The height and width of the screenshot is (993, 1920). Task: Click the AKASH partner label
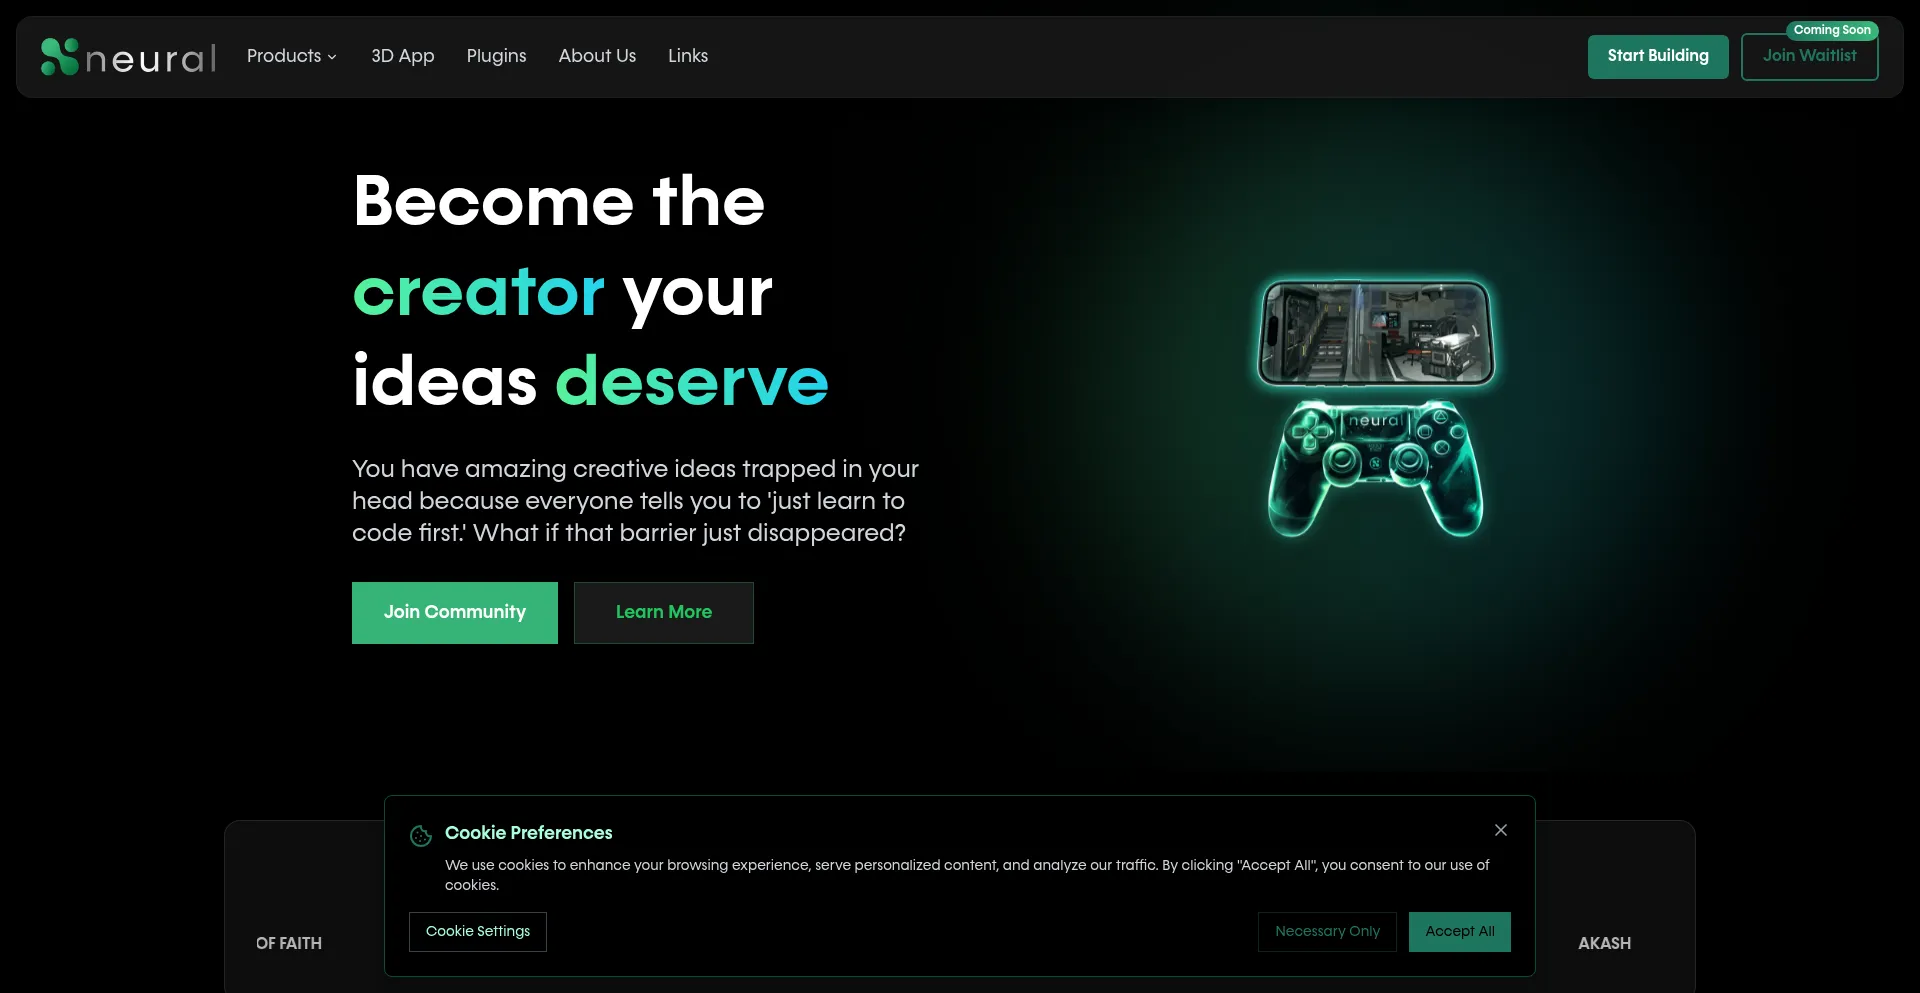[1604, 943]
